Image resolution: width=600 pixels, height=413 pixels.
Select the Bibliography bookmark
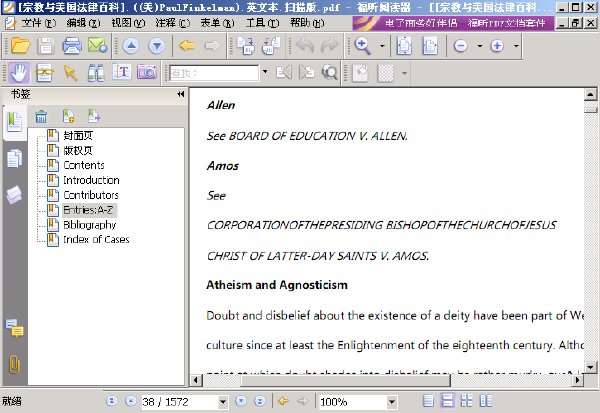[90, 225]
